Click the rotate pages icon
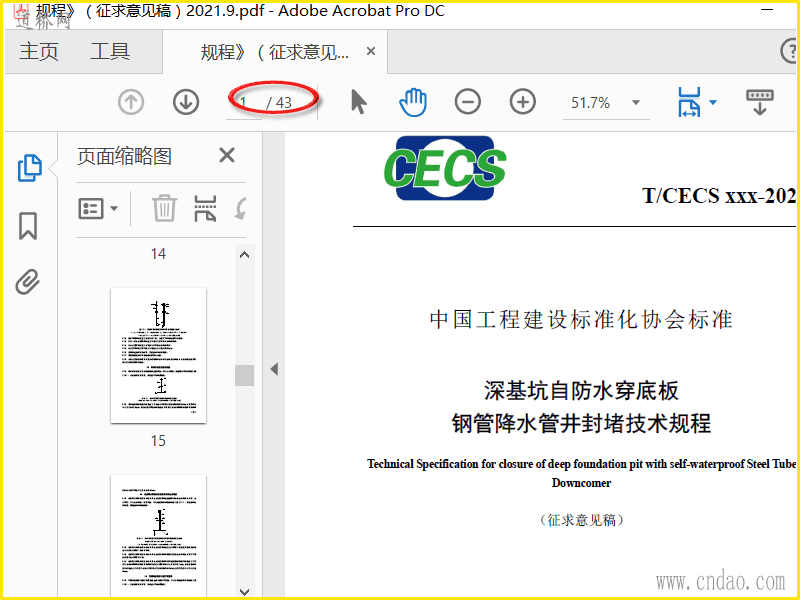The width and height of the screenshot is (800, 600). (x=241, y=208)
